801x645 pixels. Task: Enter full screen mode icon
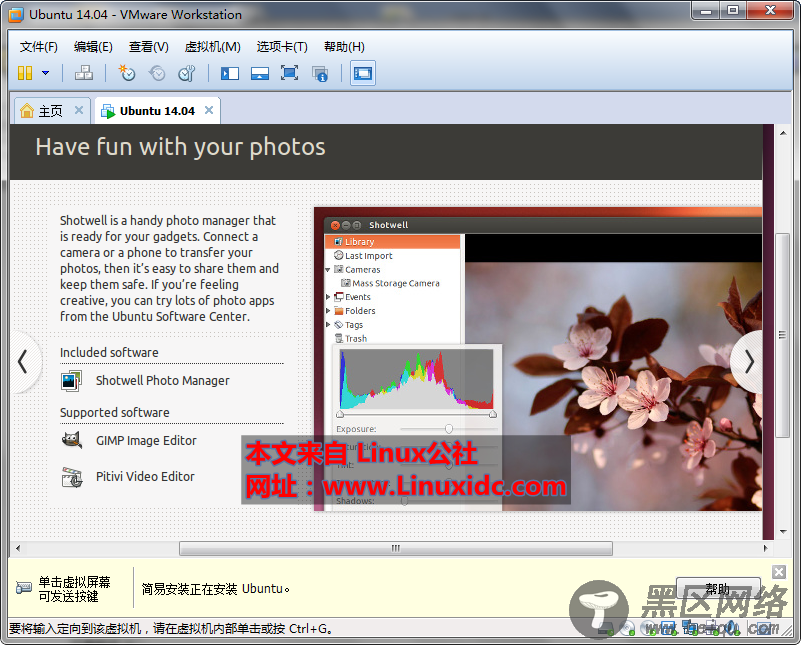tap(290, 73)
